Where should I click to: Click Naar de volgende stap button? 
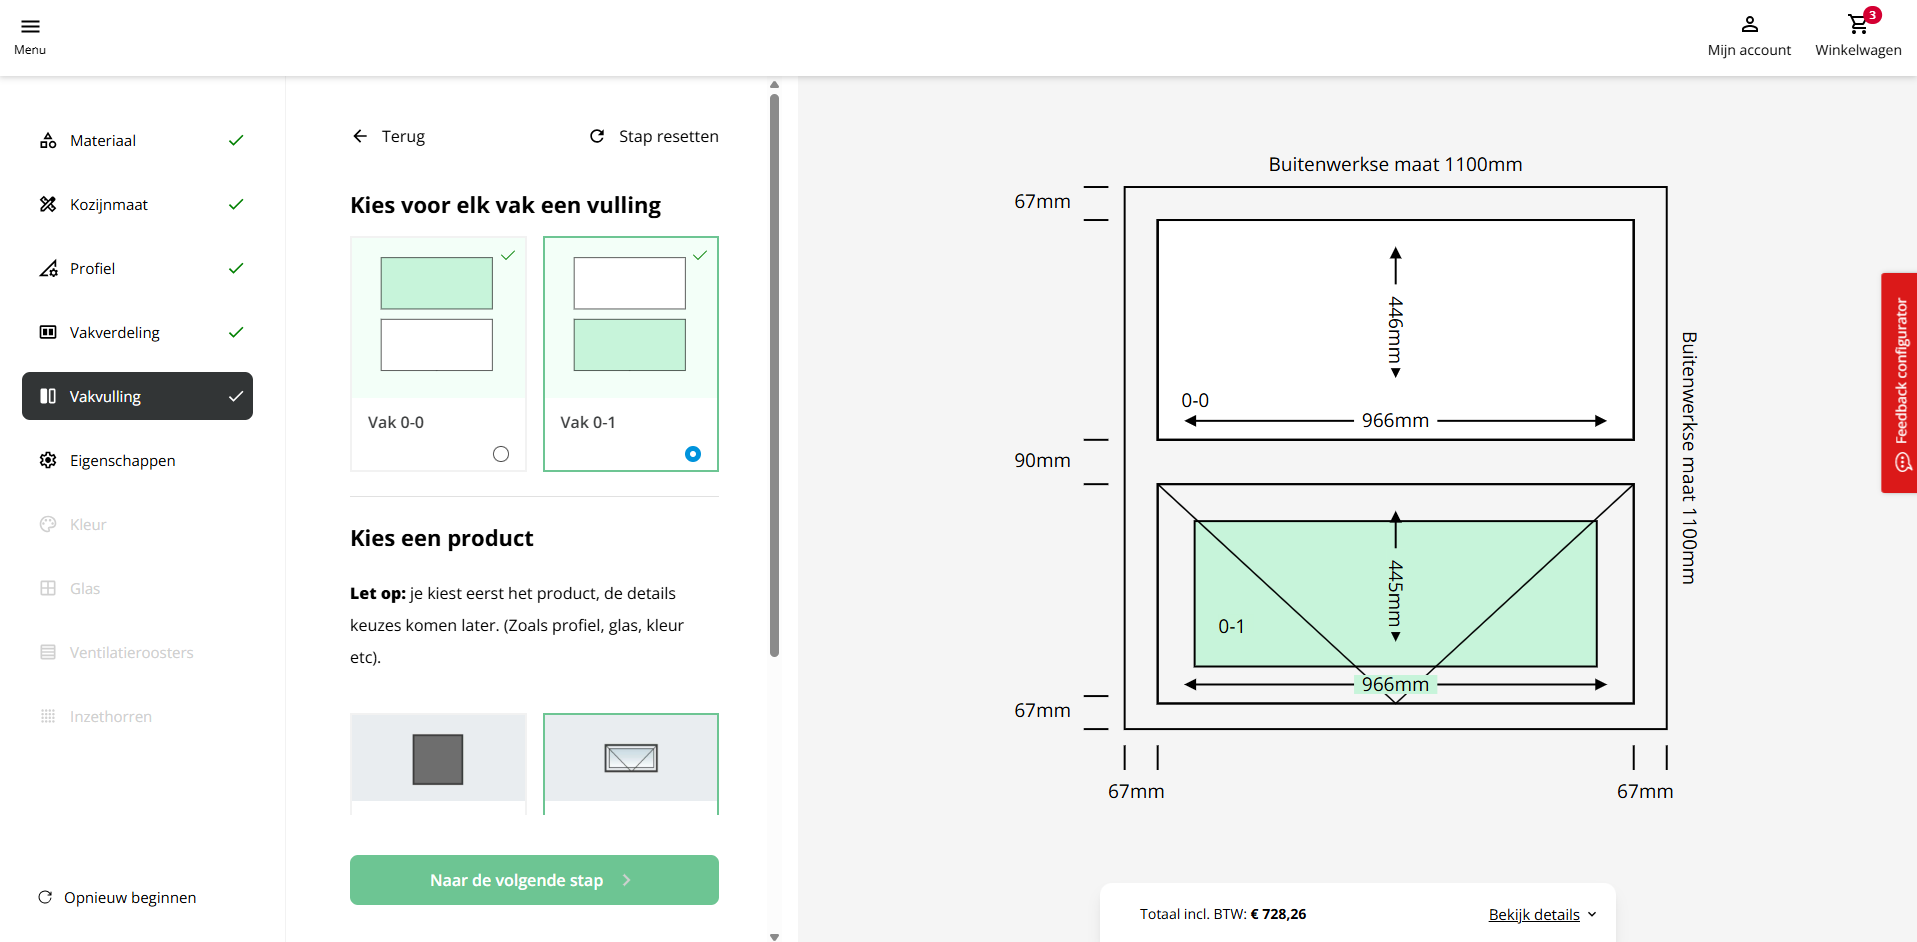tap(534, 880)
